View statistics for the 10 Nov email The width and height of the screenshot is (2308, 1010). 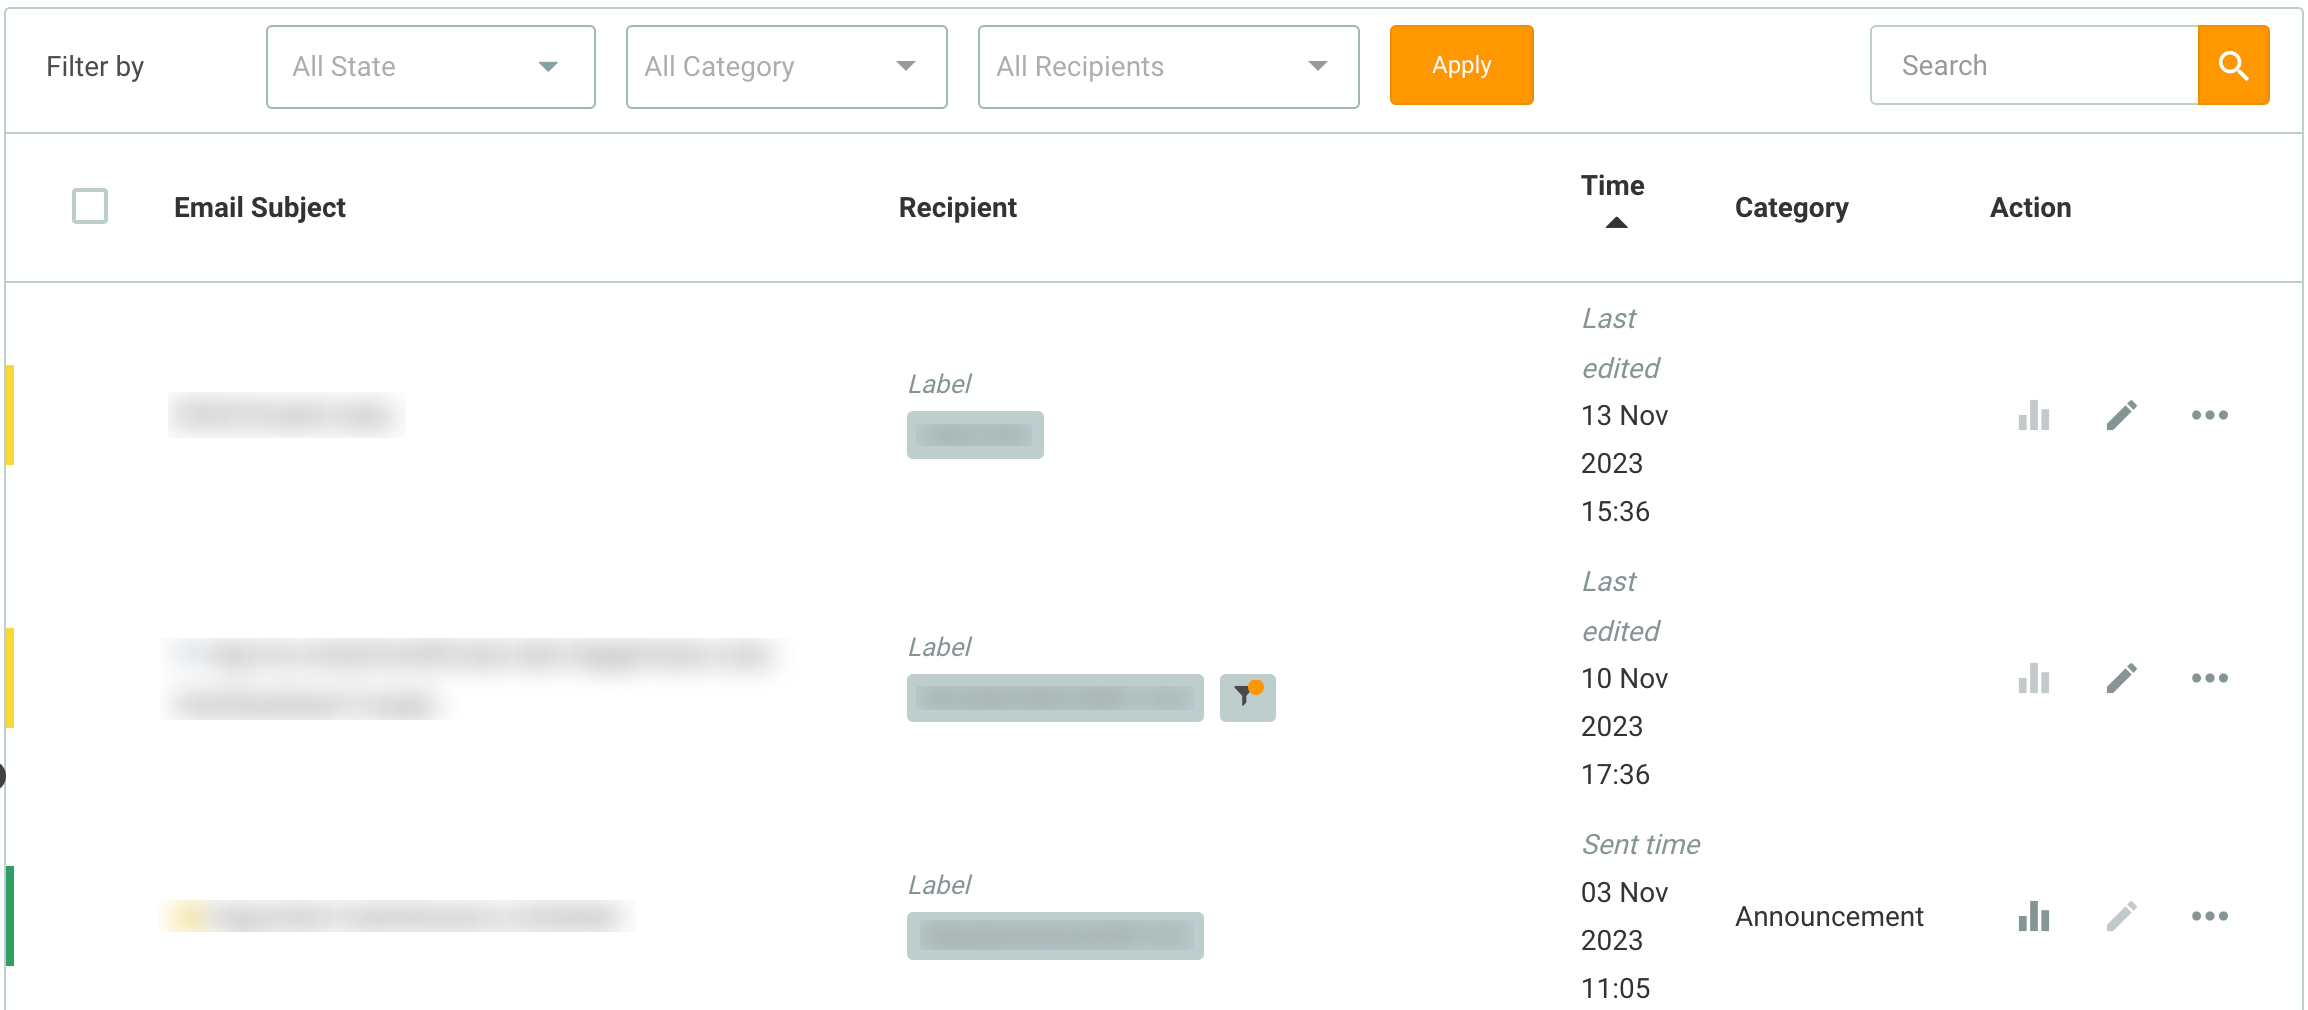click(2034, 678)
